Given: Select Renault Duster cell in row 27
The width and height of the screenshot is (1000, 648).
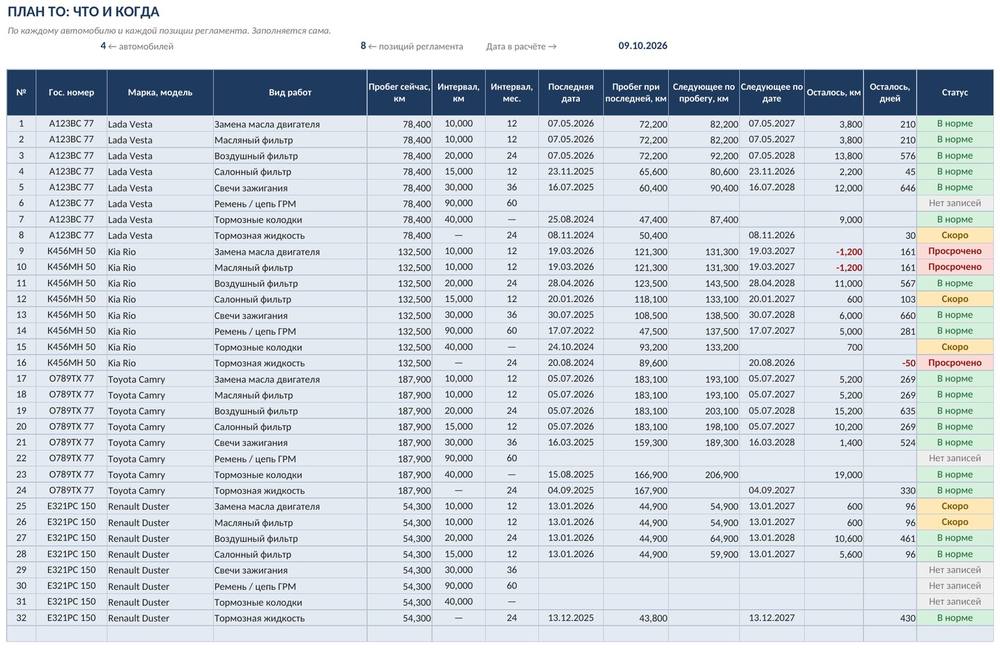Looking at the screenshot, I should tap(160, 538).
